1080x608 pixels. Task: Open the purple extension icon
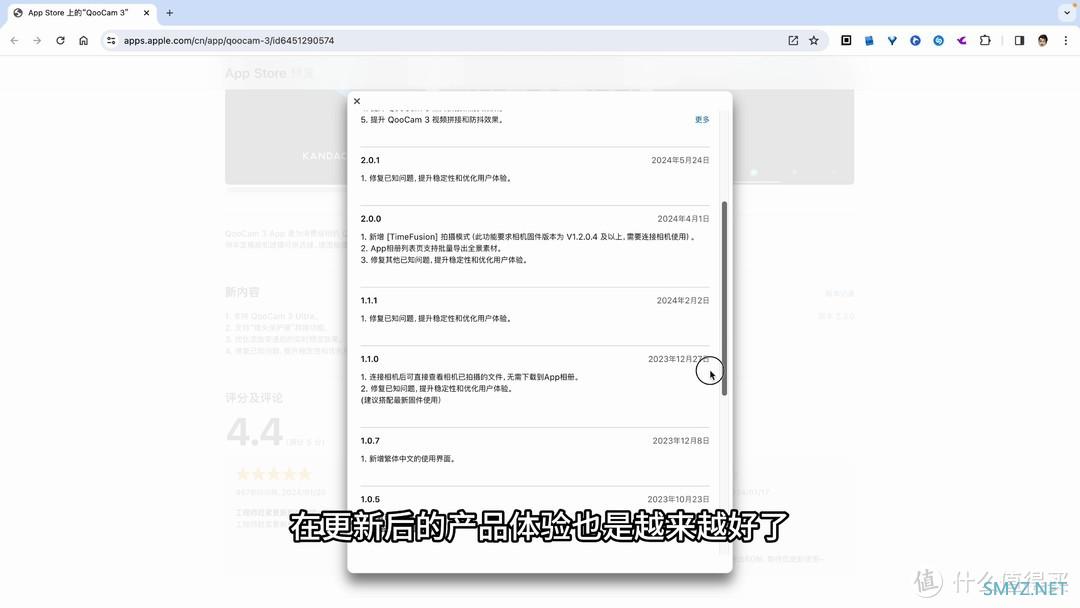coord(962,41)
